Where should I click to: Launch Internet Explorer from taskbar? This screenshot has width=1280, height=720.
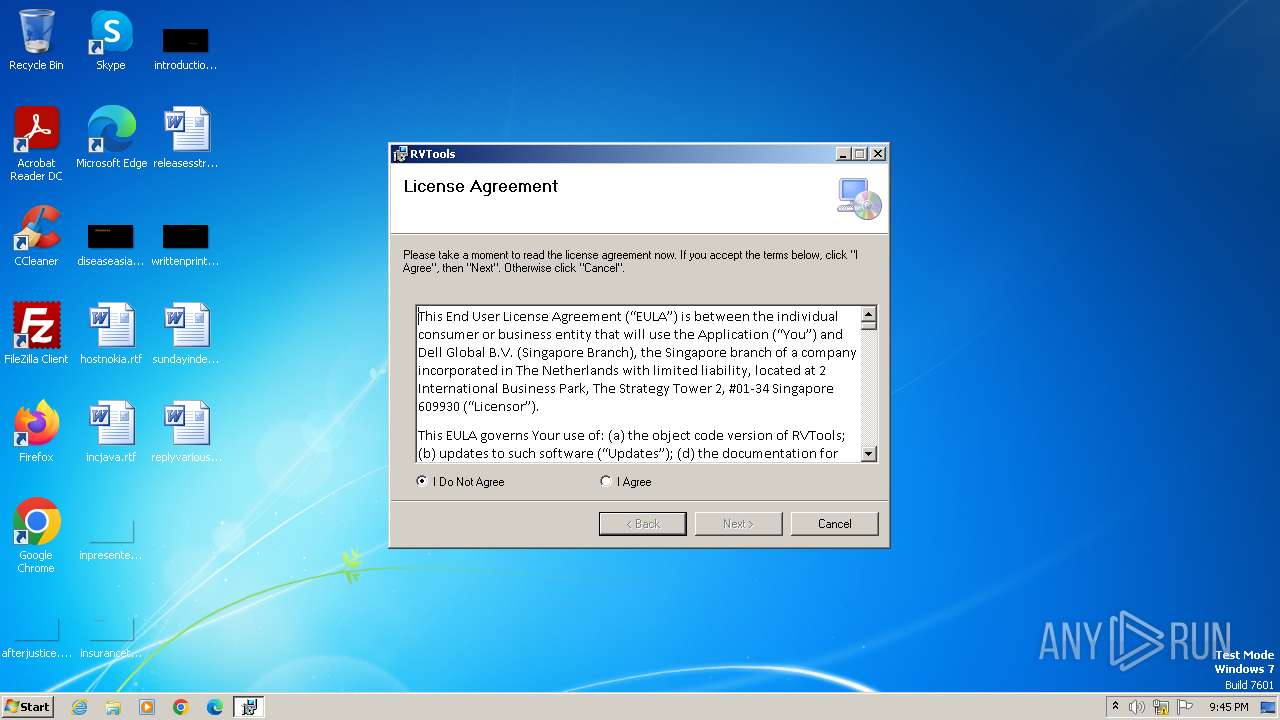point(79,707)
